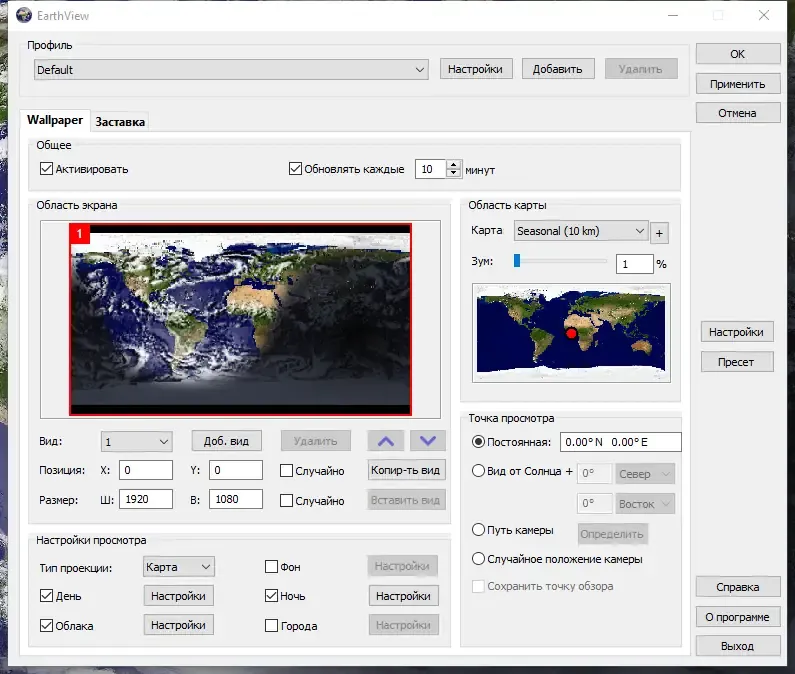
Task: Click the EarthView globe icon in title bar
Action: click(x=24, y=16)
